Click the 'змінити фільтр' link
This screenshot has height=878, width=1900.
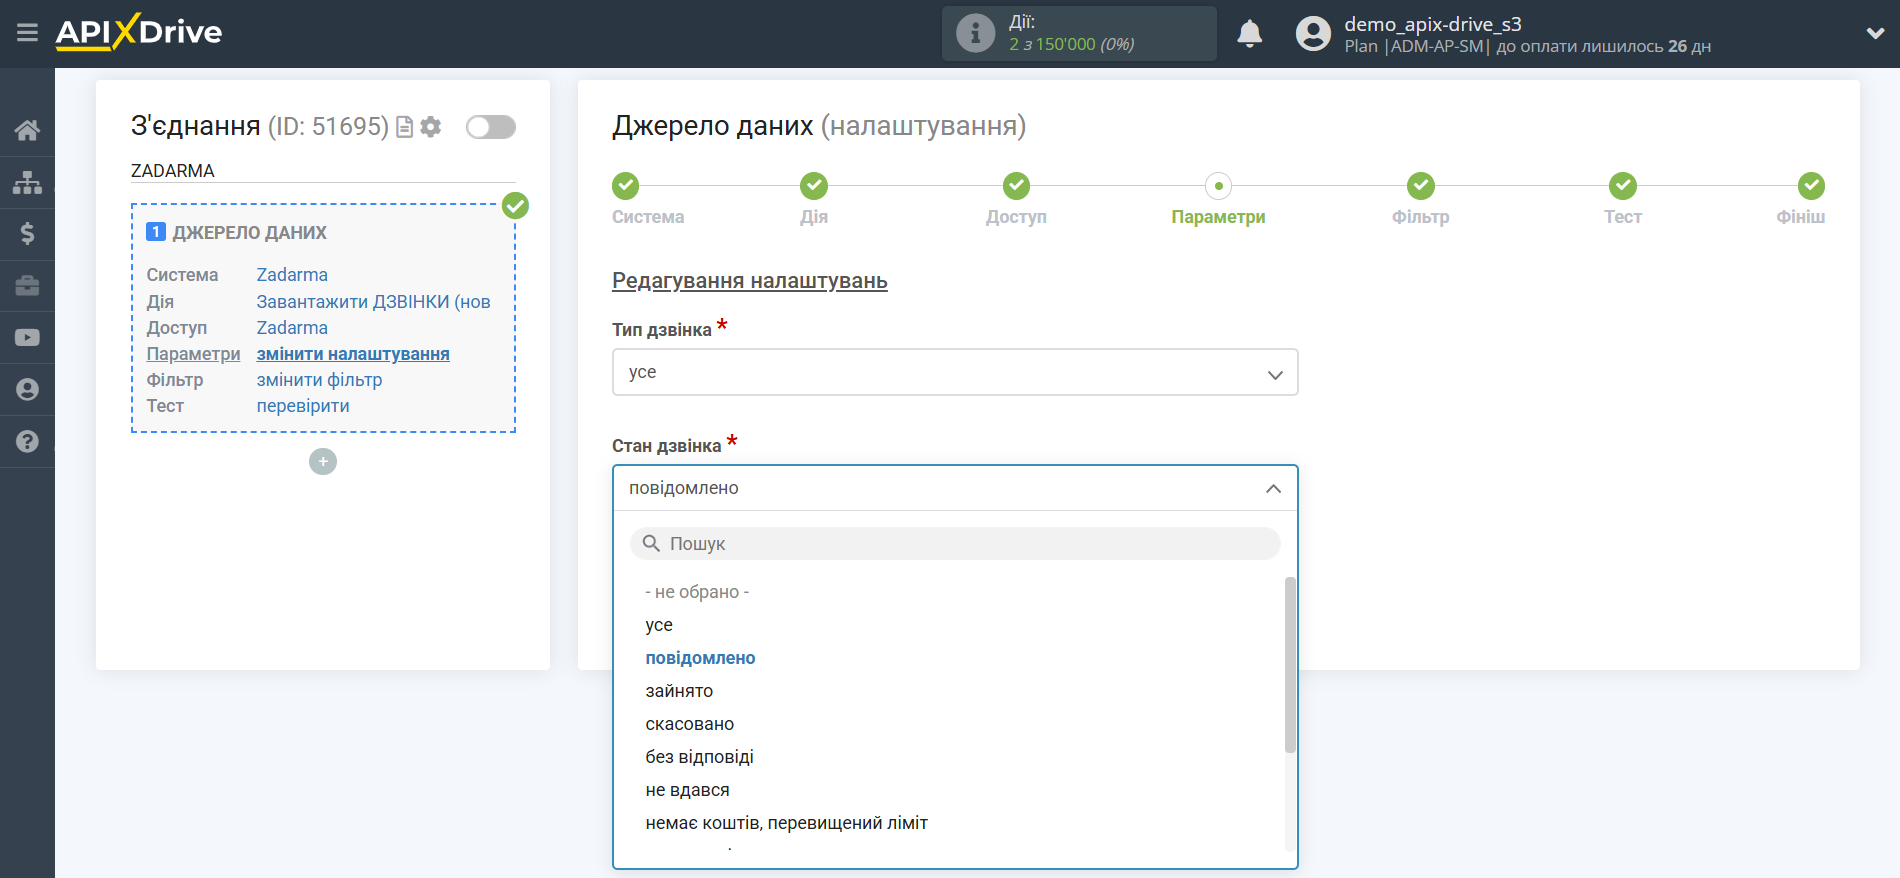(319, 380)
